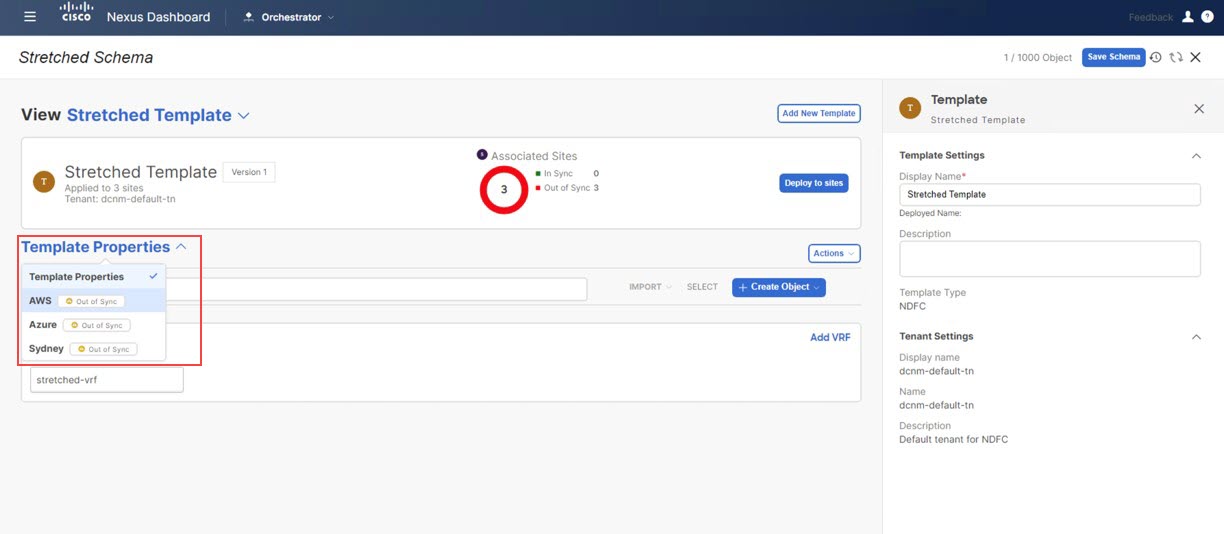Screen dimensions: 1224x534
Task: Click the 'Nexus Dashboard' title
Action: tap(158, 17)
